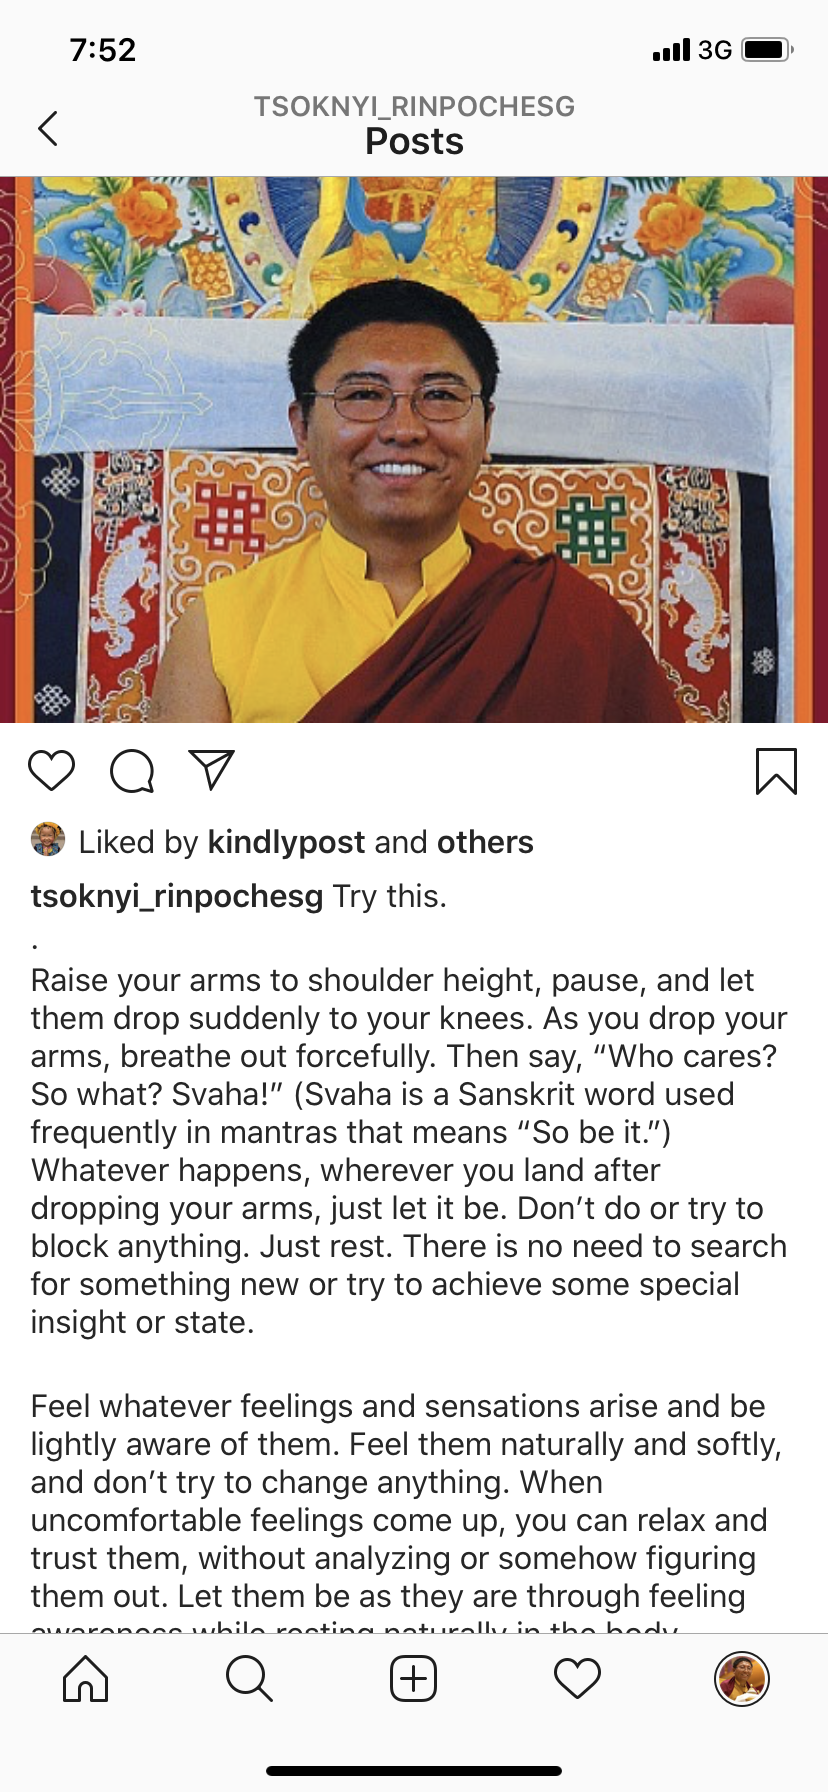This screenshot has width=828, height=1792.
Task: Tap the battery status icon
Action: point(767,49)
